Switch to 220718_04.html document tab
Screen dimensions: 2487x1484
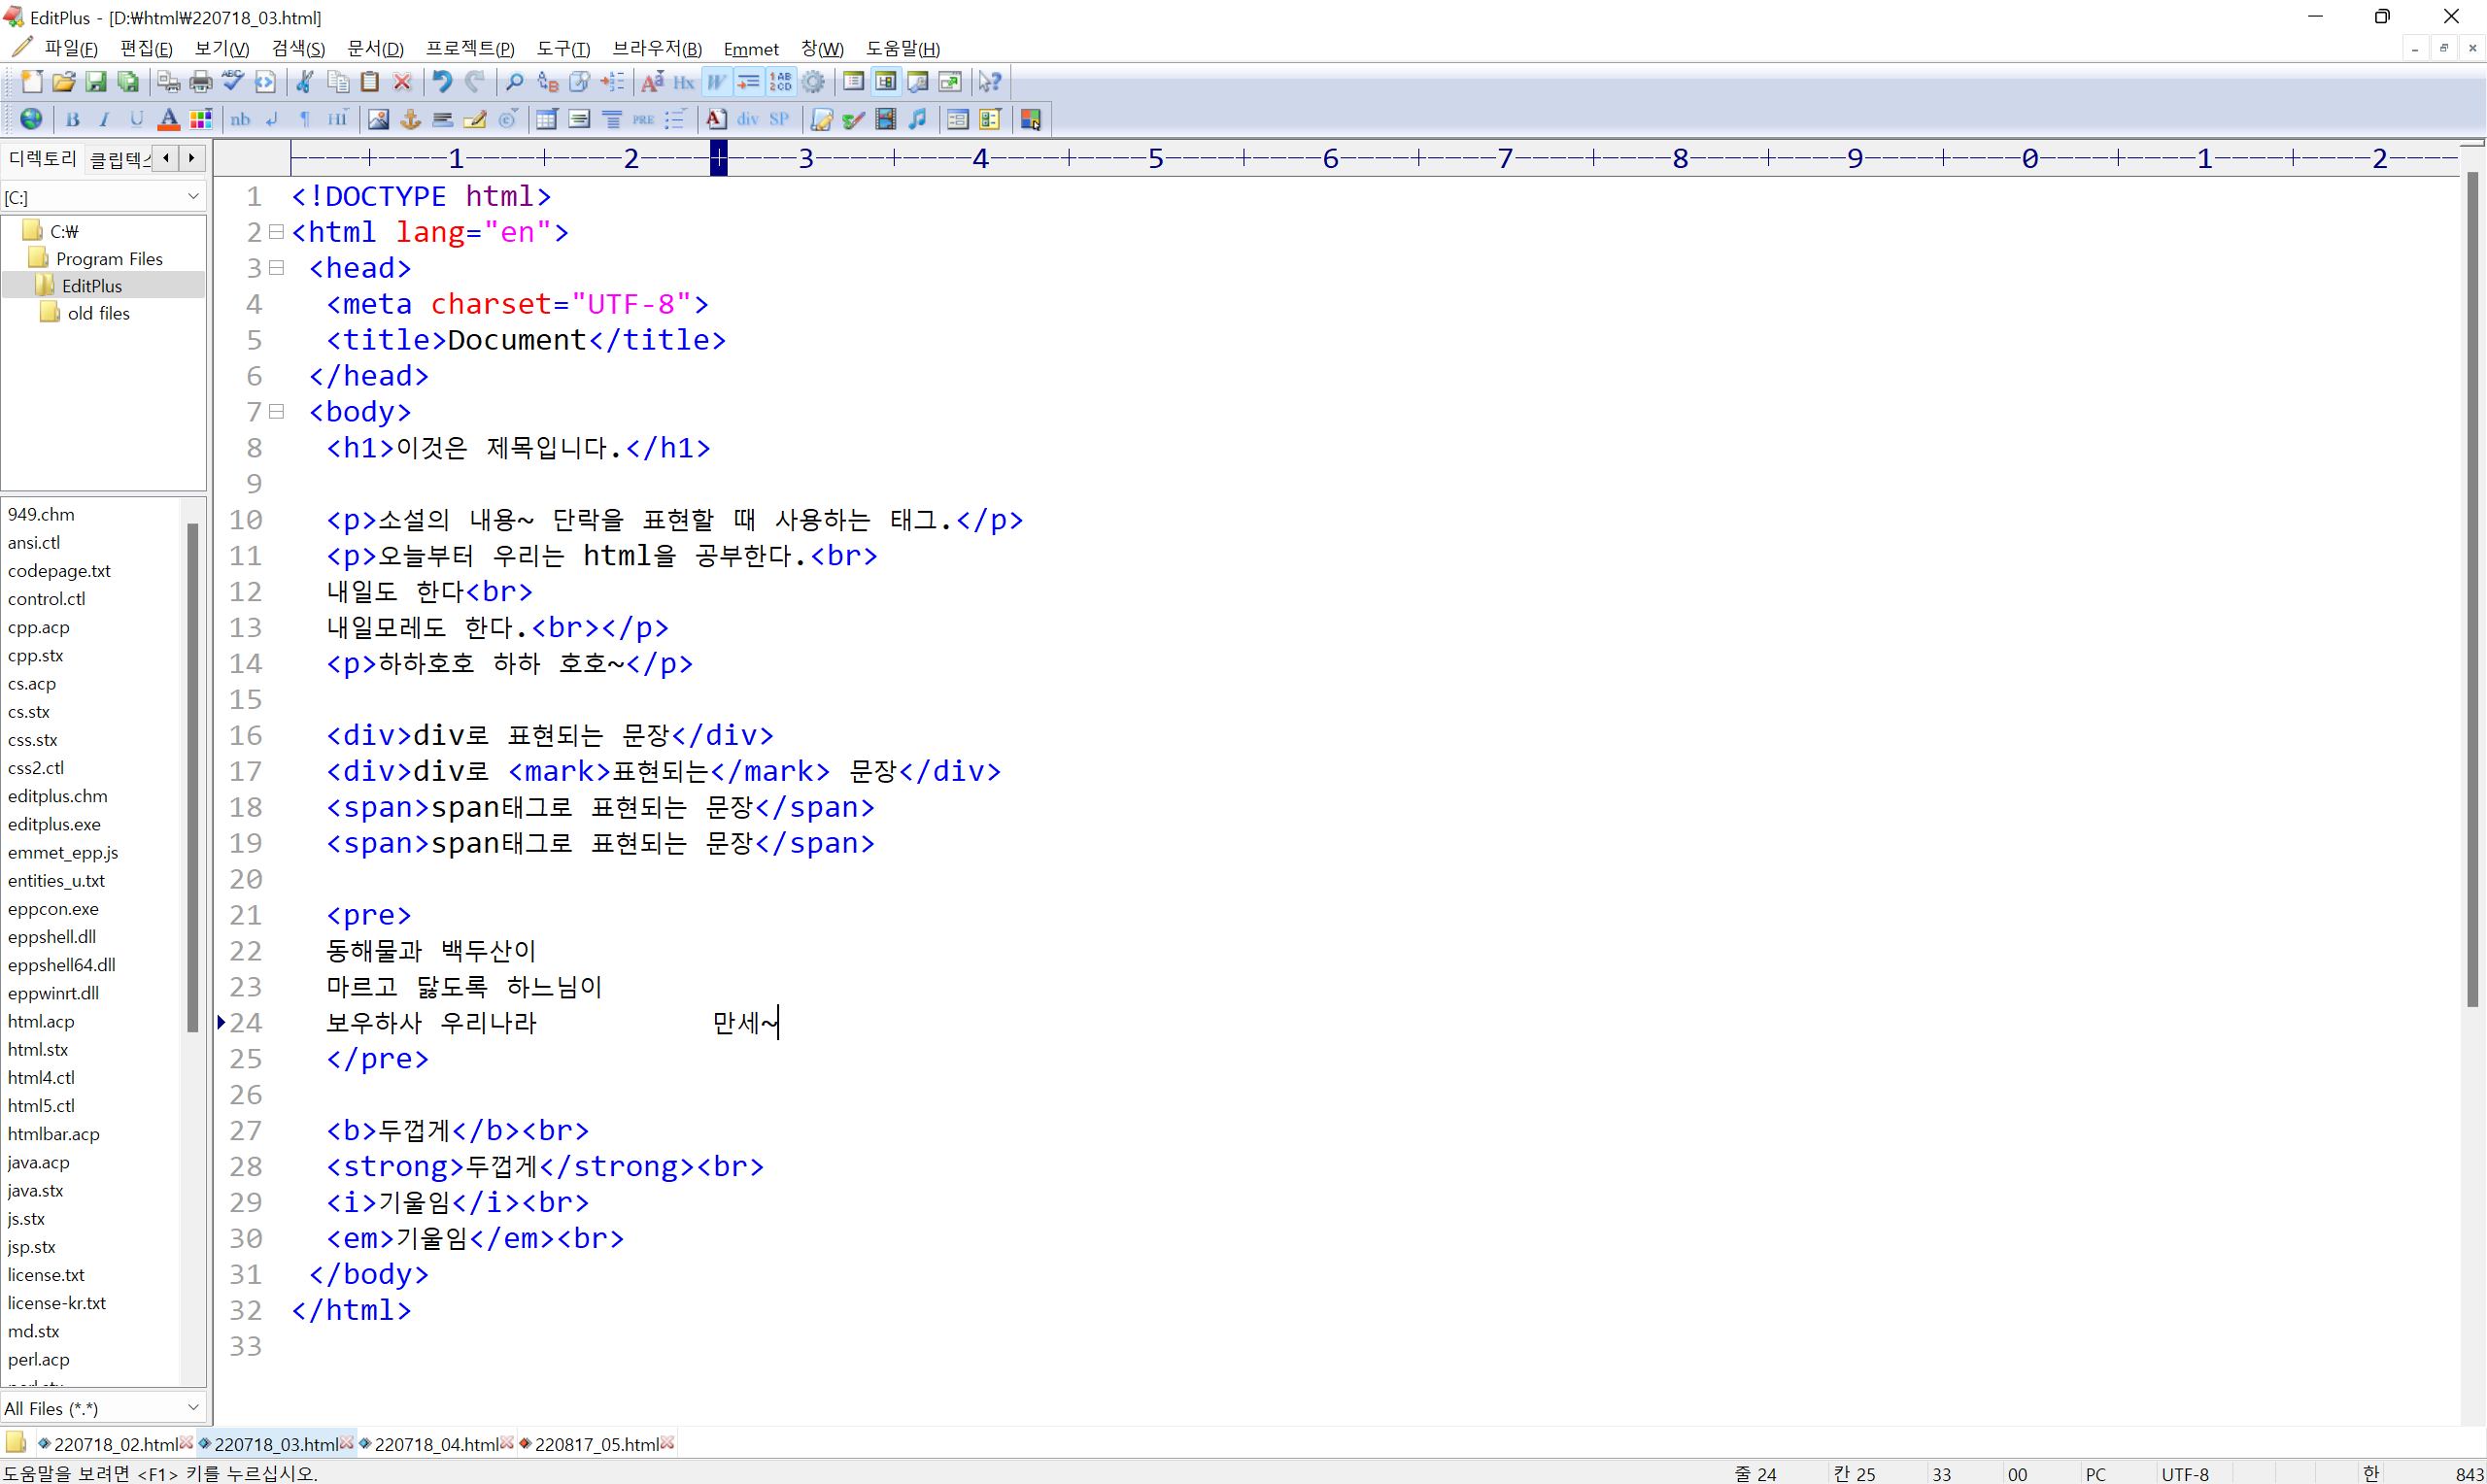(435, 1444)
